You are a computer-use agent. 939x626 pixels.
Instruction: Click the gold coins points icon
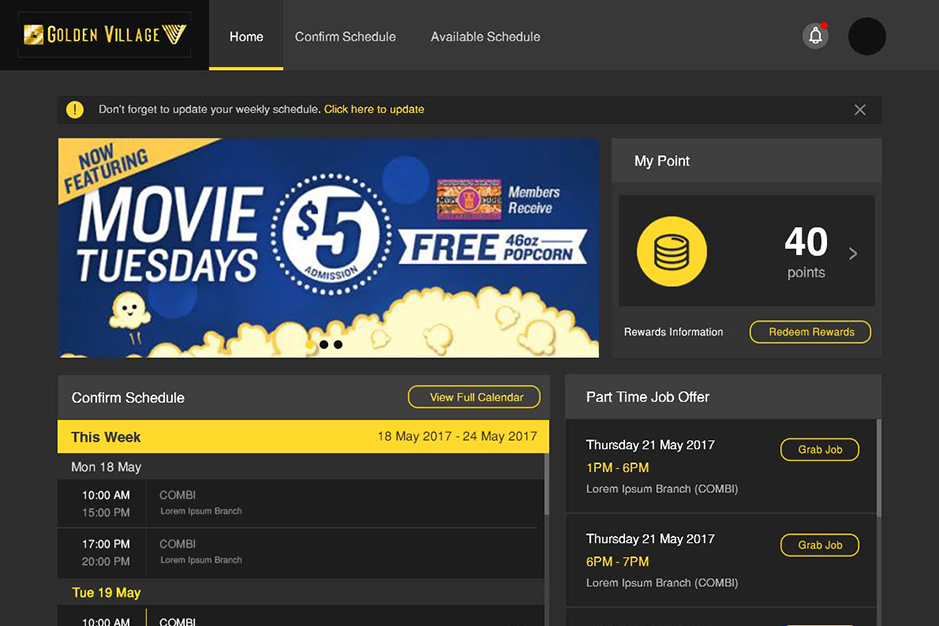(671, 251)
